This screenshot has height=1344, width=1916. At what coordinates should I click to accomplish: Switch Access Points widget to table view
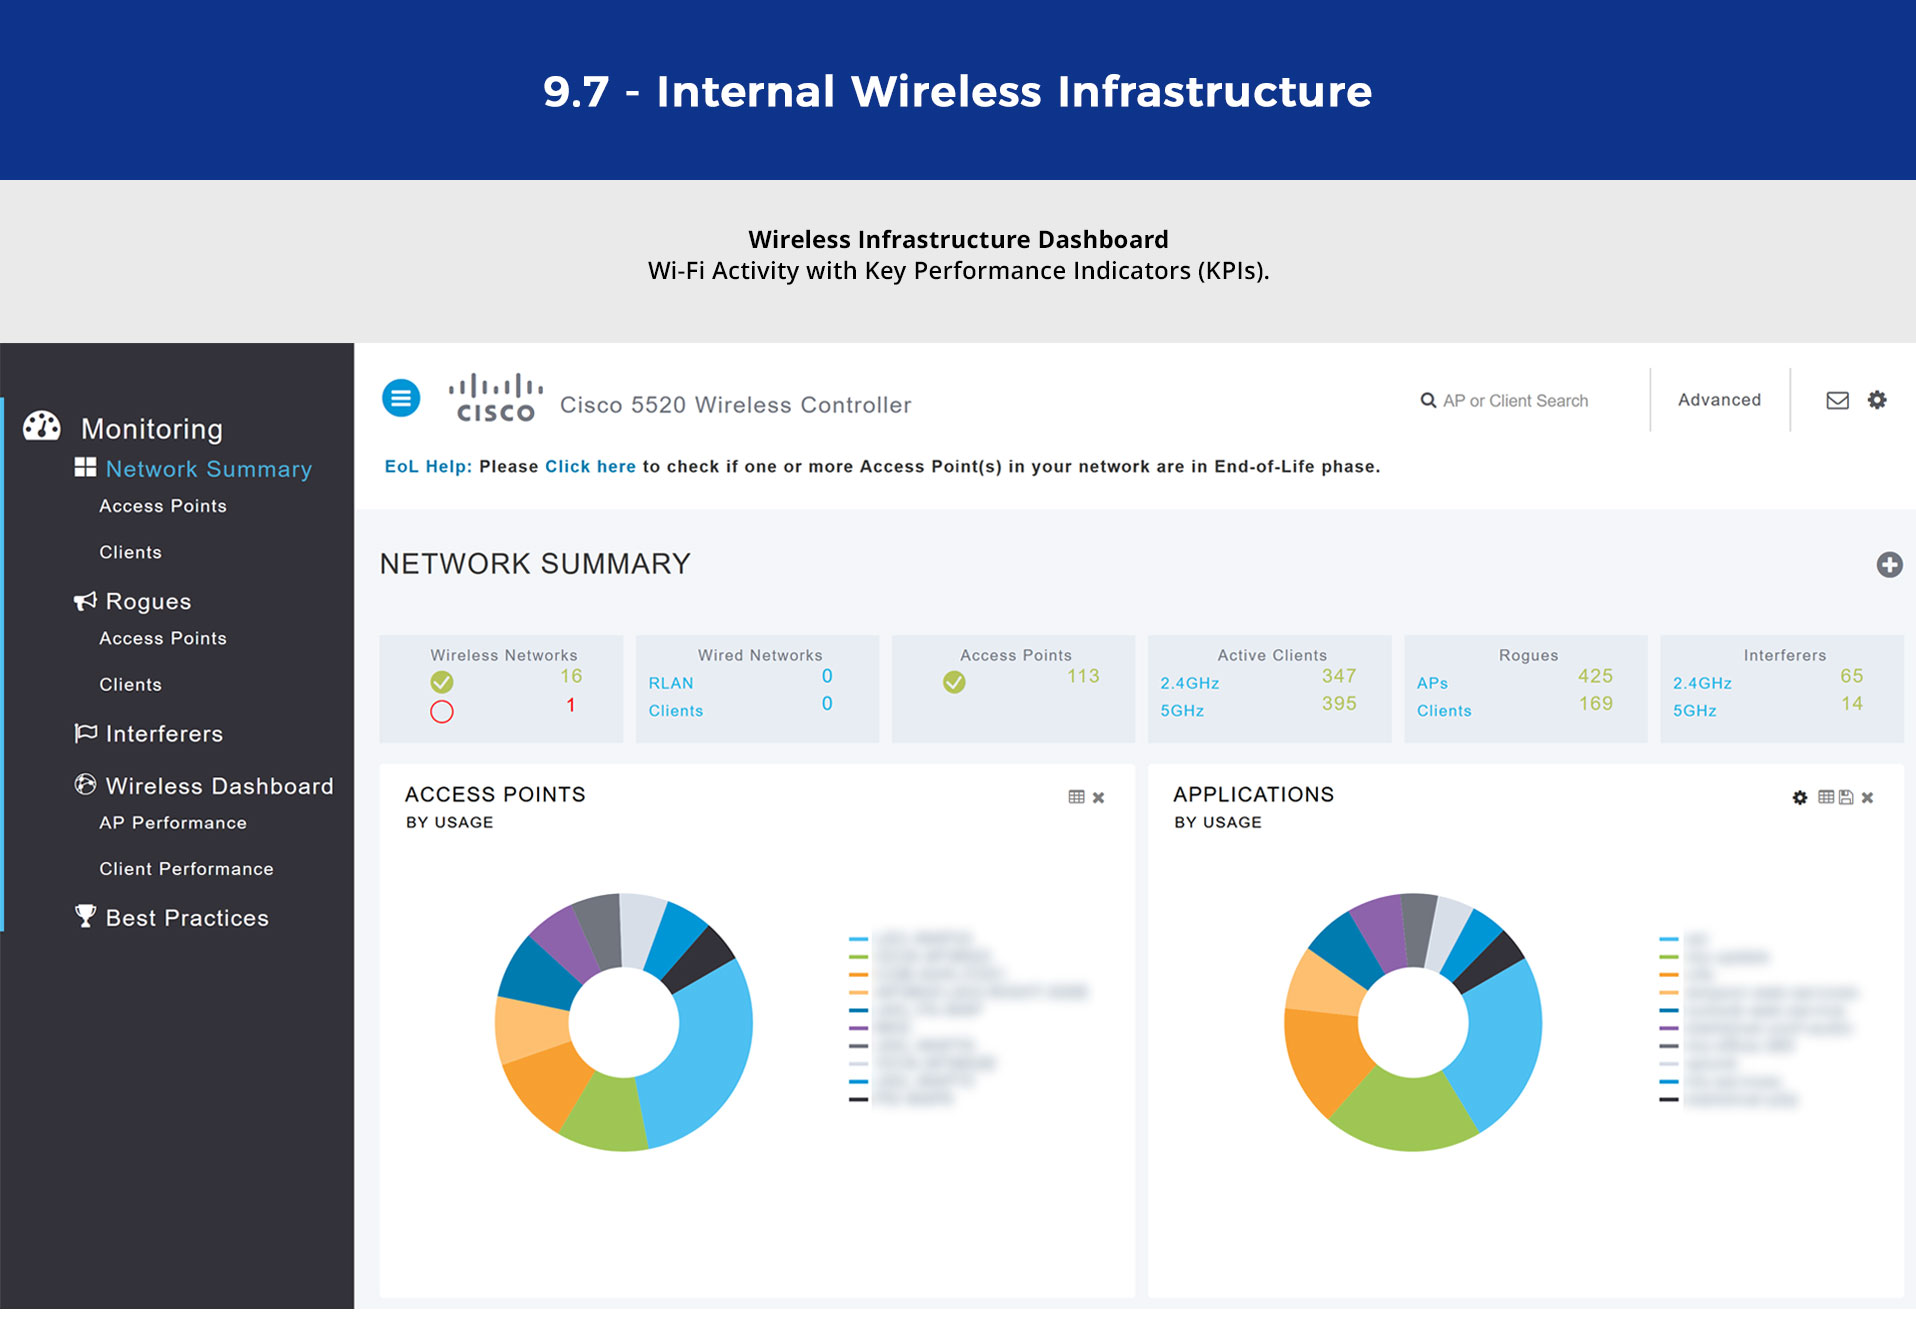[x=1076, y=797]
